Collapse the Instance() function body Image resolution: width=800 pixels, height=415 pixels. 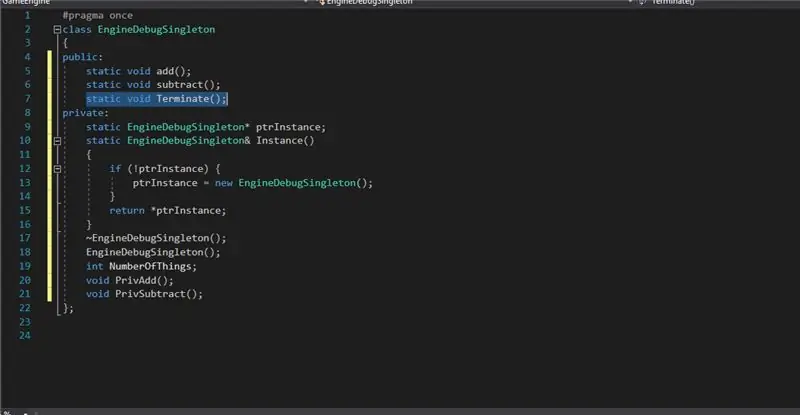click(x=57, y=141)
